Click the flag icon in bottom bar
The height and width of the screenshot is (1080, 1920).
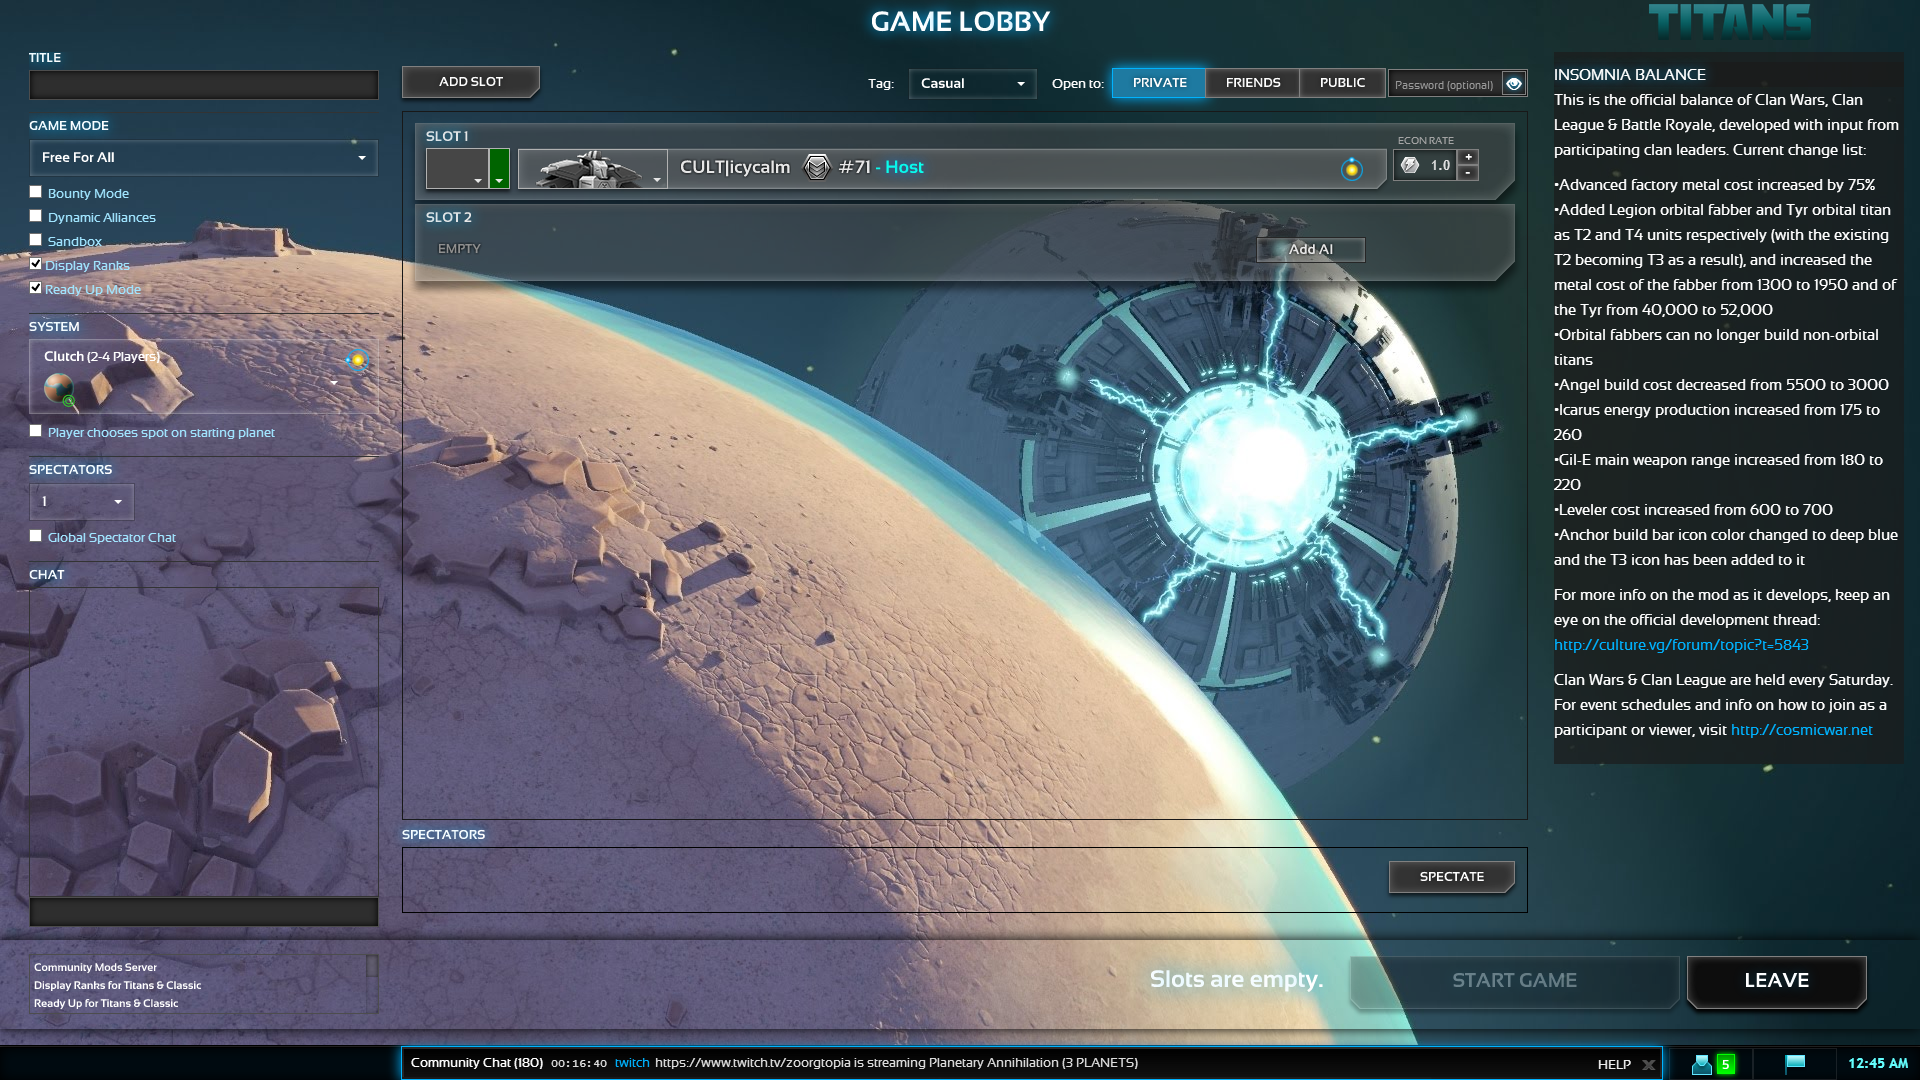click(x=1795, y=1063)
